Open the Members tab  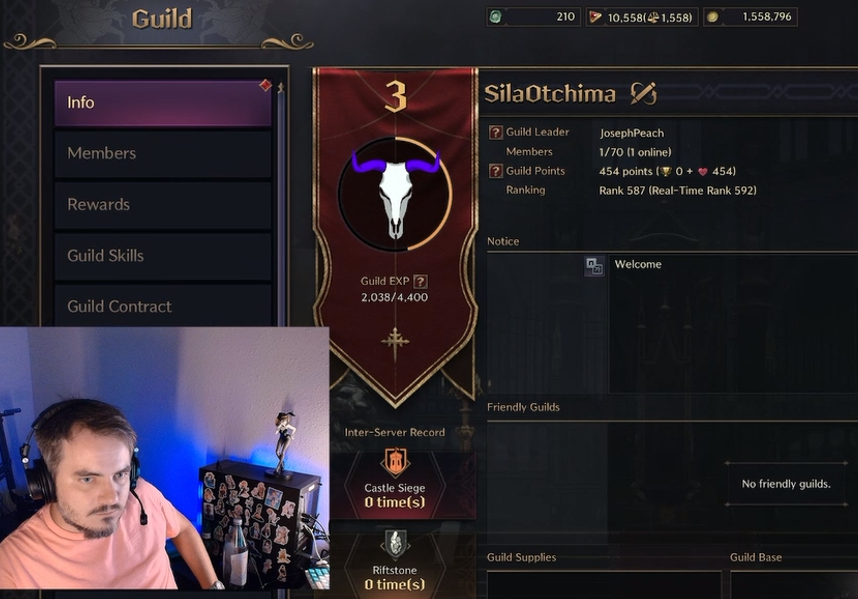point(163,153)
